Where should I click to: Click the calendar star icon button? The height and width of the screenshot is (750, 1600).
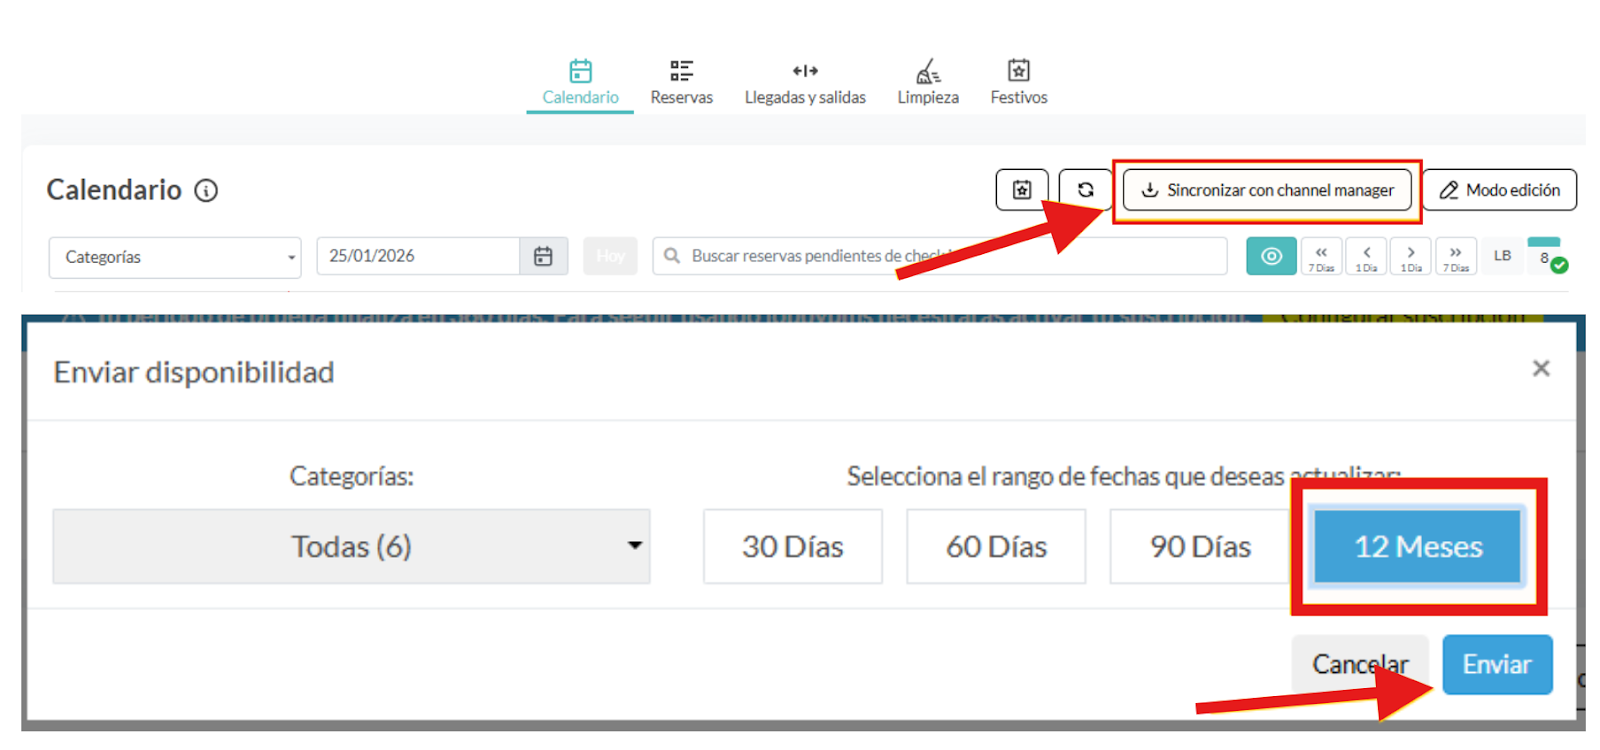click(x=1021, y=190)
